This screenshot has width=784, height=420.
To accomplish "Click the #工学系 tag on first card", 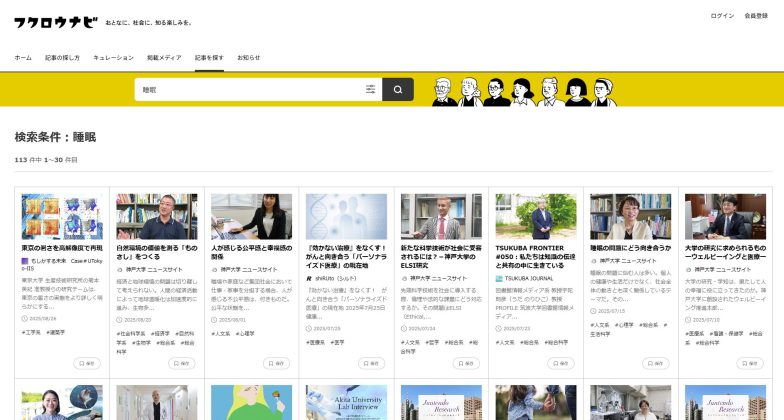I will pos(32,331).
